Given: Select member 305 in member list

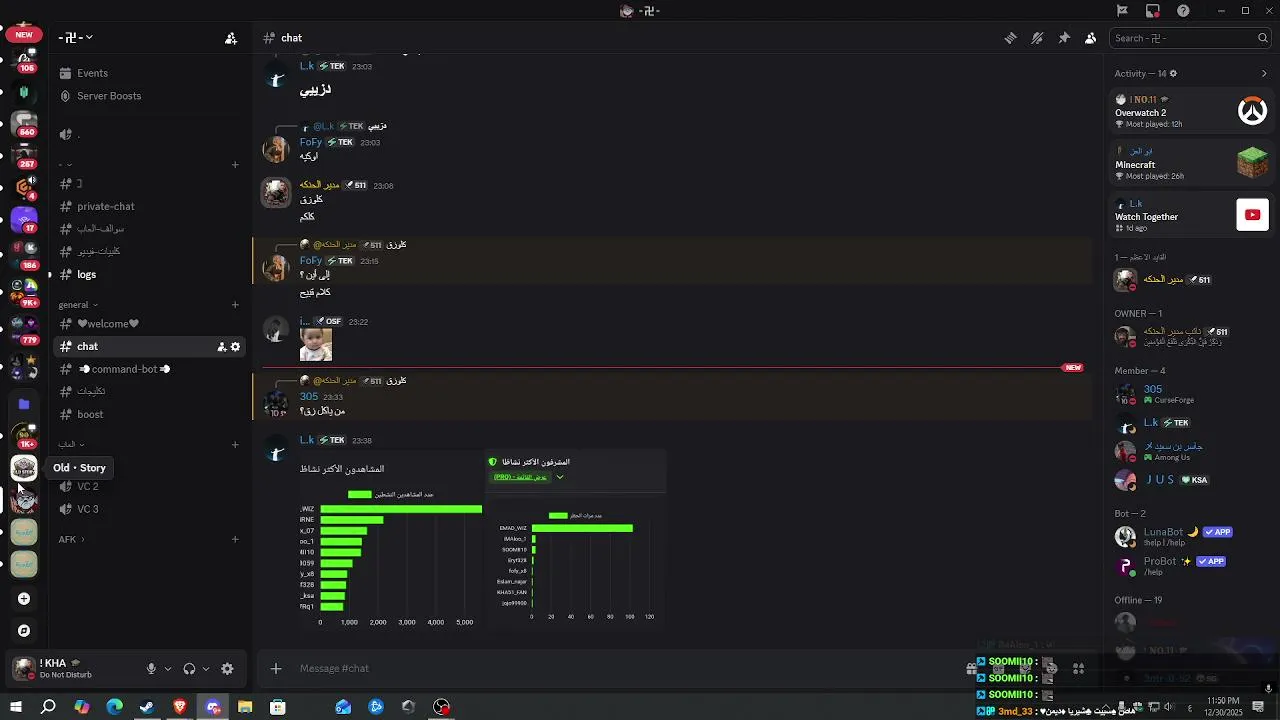Looking at the screenshot, I should (x=1192, y=394).
